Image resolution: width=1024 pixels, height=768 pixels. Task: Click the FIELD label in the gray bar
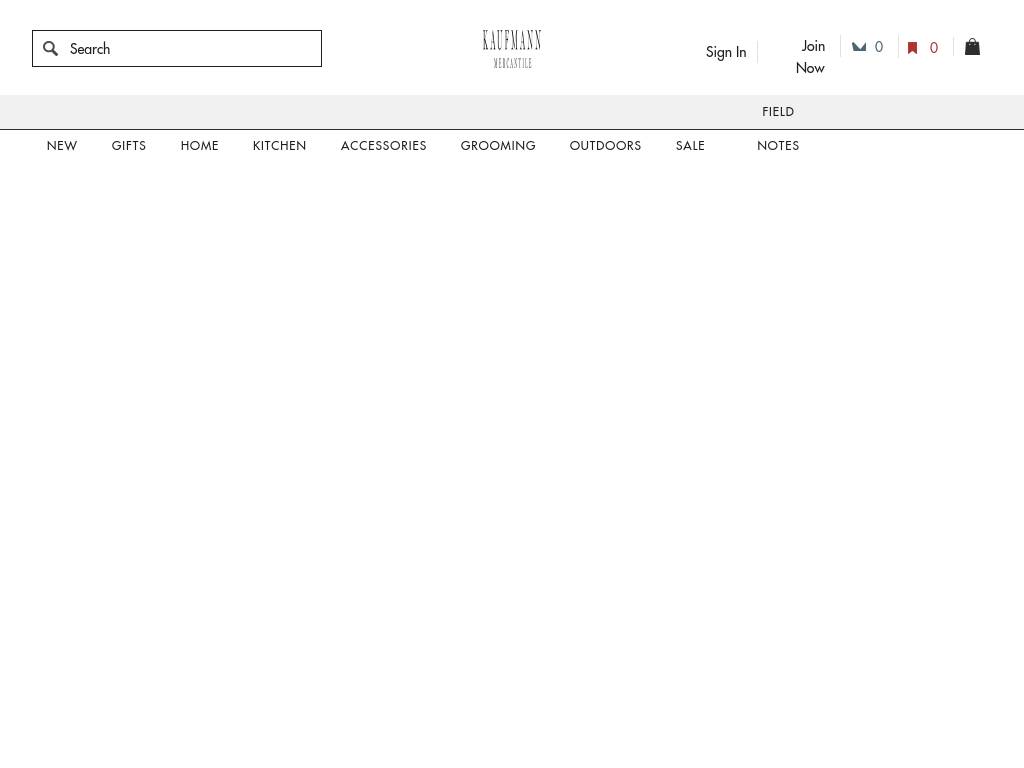click(x=778, y=112)
